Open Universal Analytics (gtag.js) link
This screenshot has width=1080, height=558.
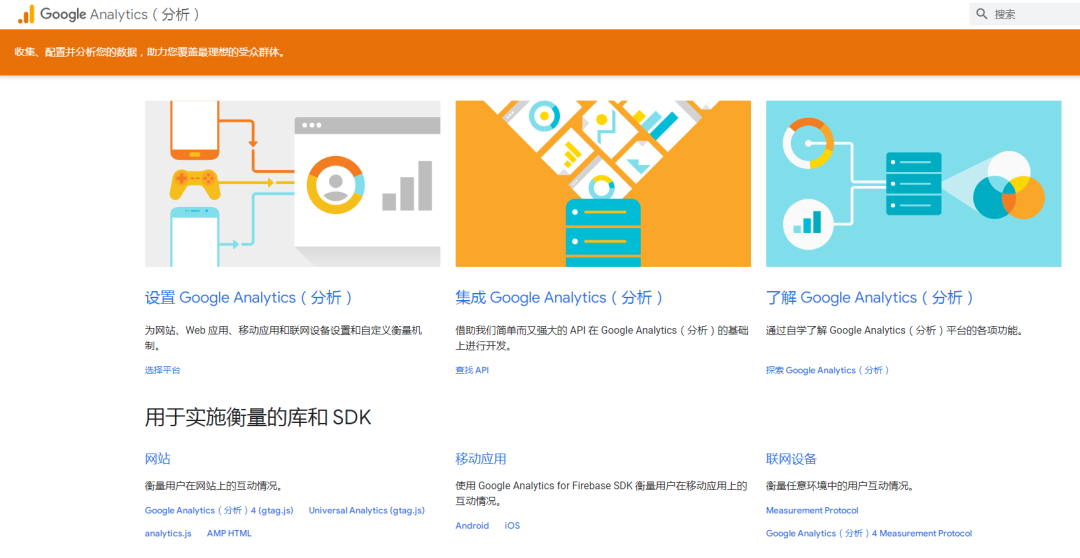click(367, 510)
